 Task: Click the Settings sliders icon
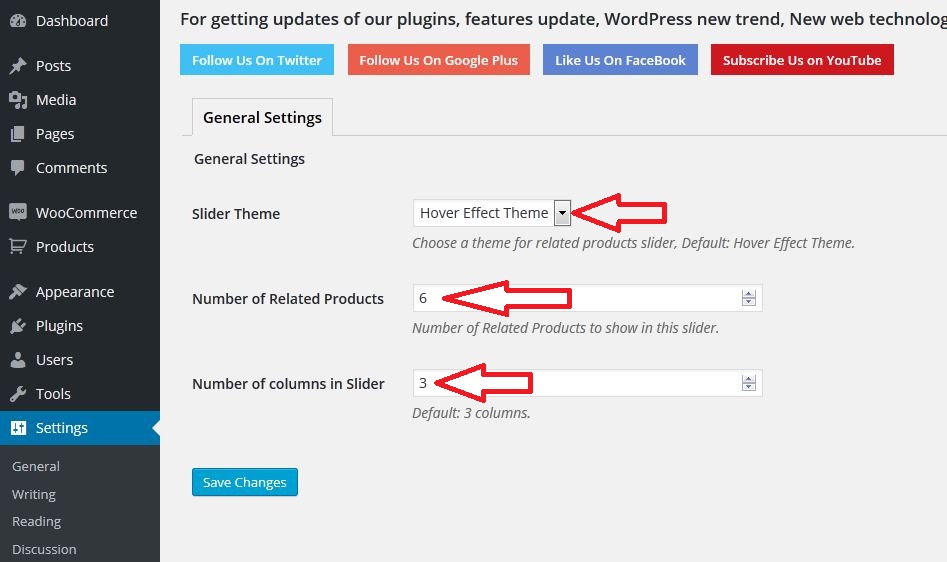(x=18, y=427)
